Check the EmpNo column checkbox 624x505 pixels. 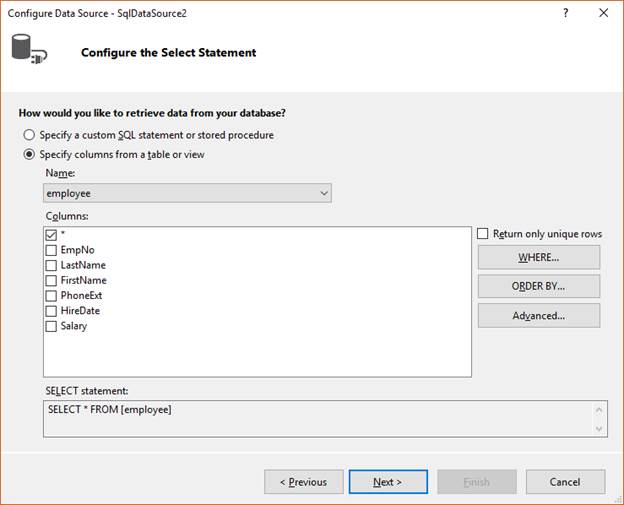tap(51, 250)
